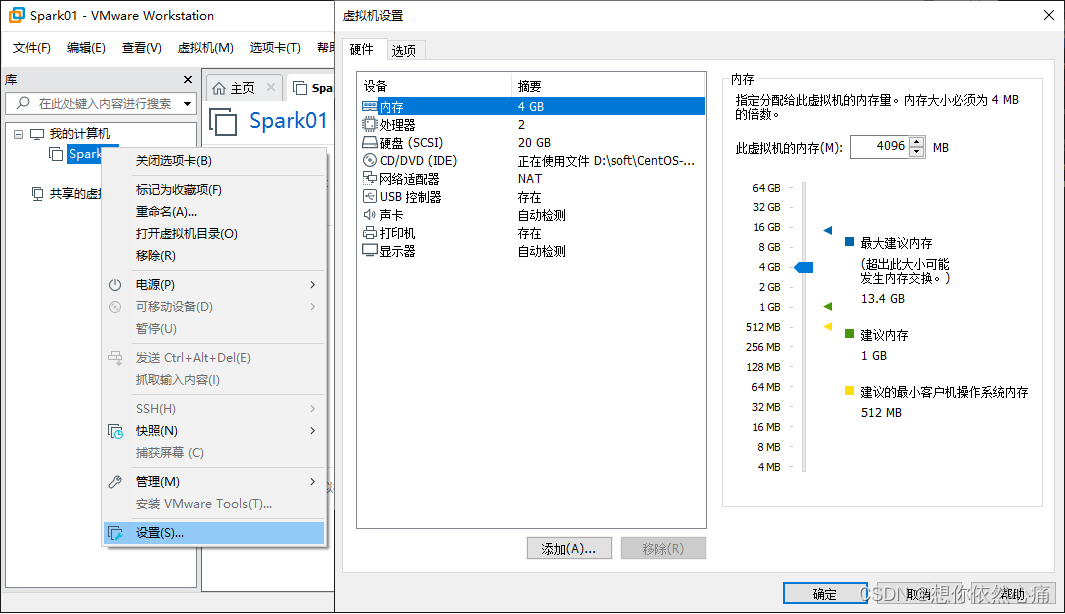Select the Spark01 tree item in library

[x=84, y=154]
